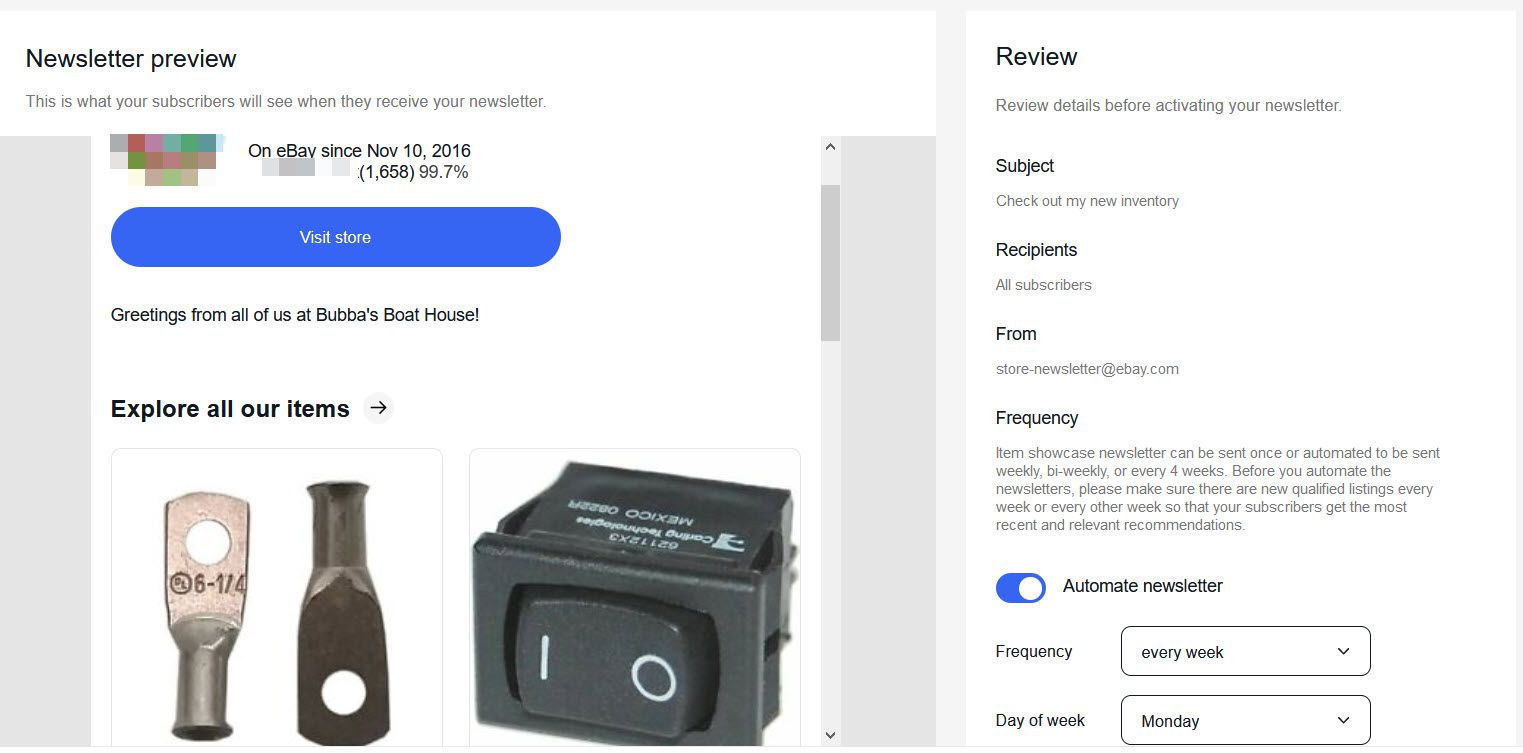Image resolution: width=1523 pixels, height=753 pixels.
Task: Click the Visit store button
Action: click(335, 237)
